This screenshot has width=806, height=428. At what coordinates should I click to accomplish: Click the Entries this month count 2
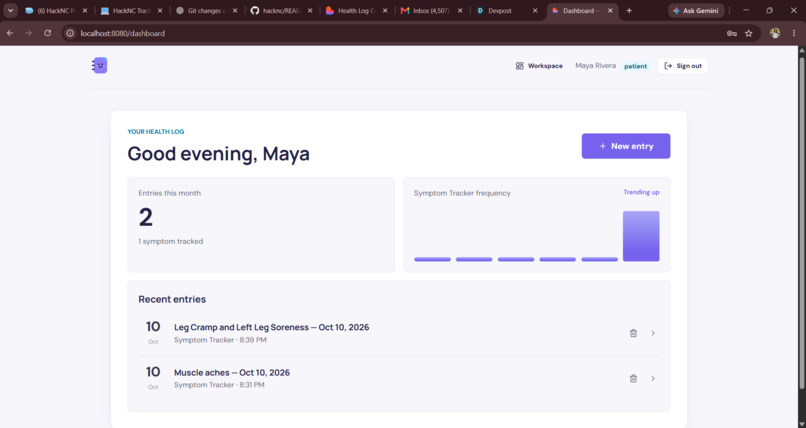pyautogui.click(x=145, y=217)
